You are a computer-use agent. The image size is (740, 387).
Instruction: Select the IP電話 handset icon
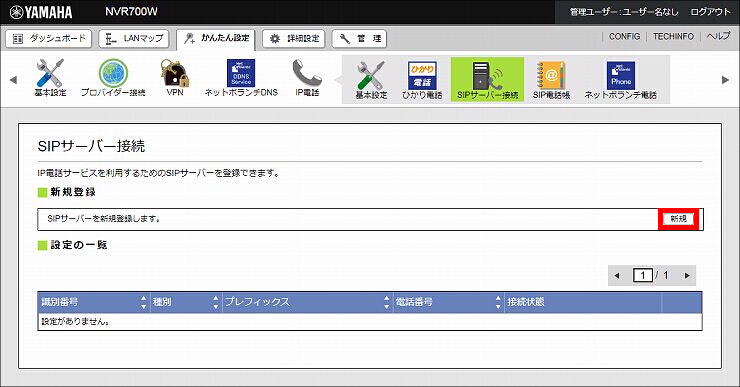pos(307,78)
